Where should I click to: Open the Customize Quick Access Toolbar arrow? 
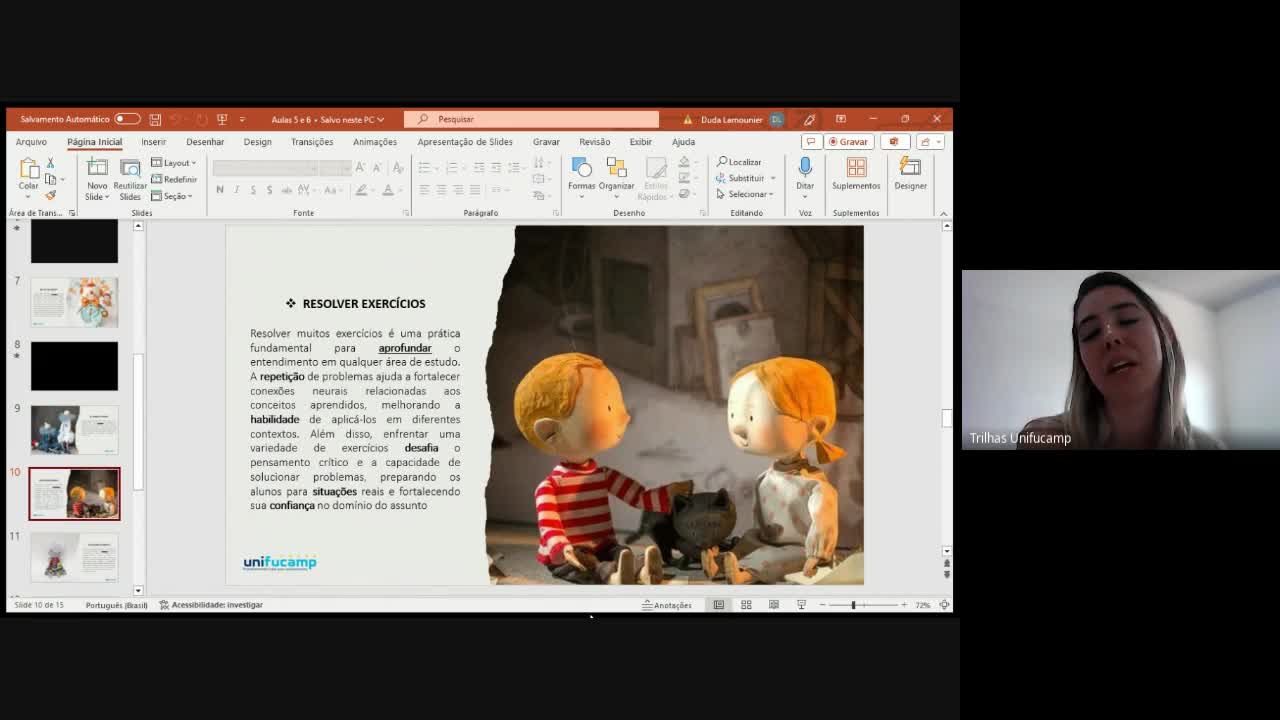click(241, 119)
